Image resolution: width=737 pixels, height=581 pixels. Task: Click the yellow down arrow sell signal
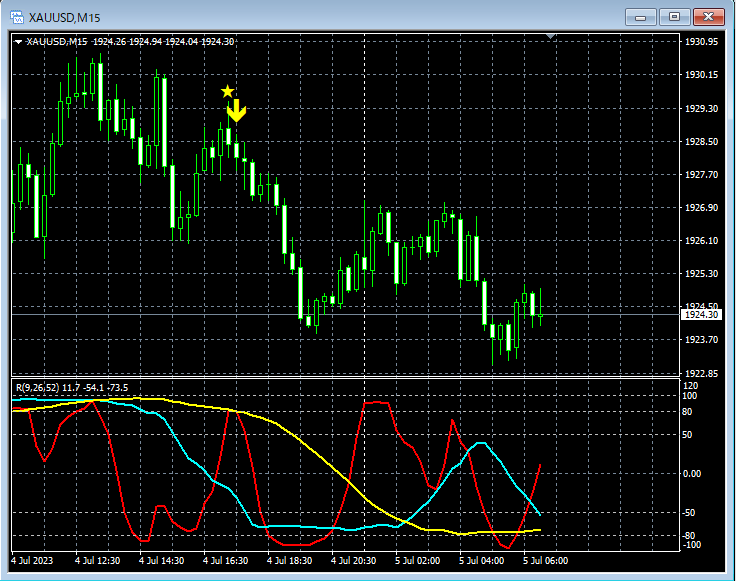pyautogui.click(x=236, y=110)
